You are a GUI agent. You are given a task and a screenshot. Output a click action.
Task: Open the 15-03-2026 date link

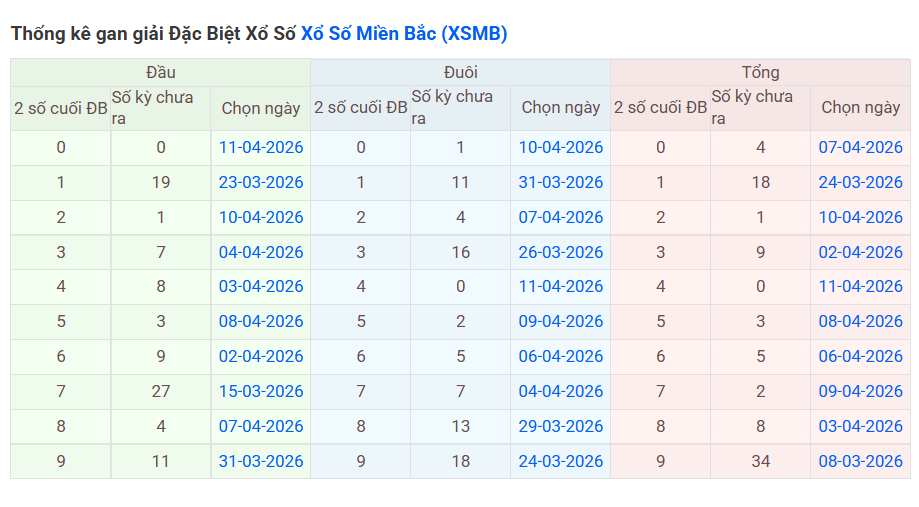click(261, 391)
